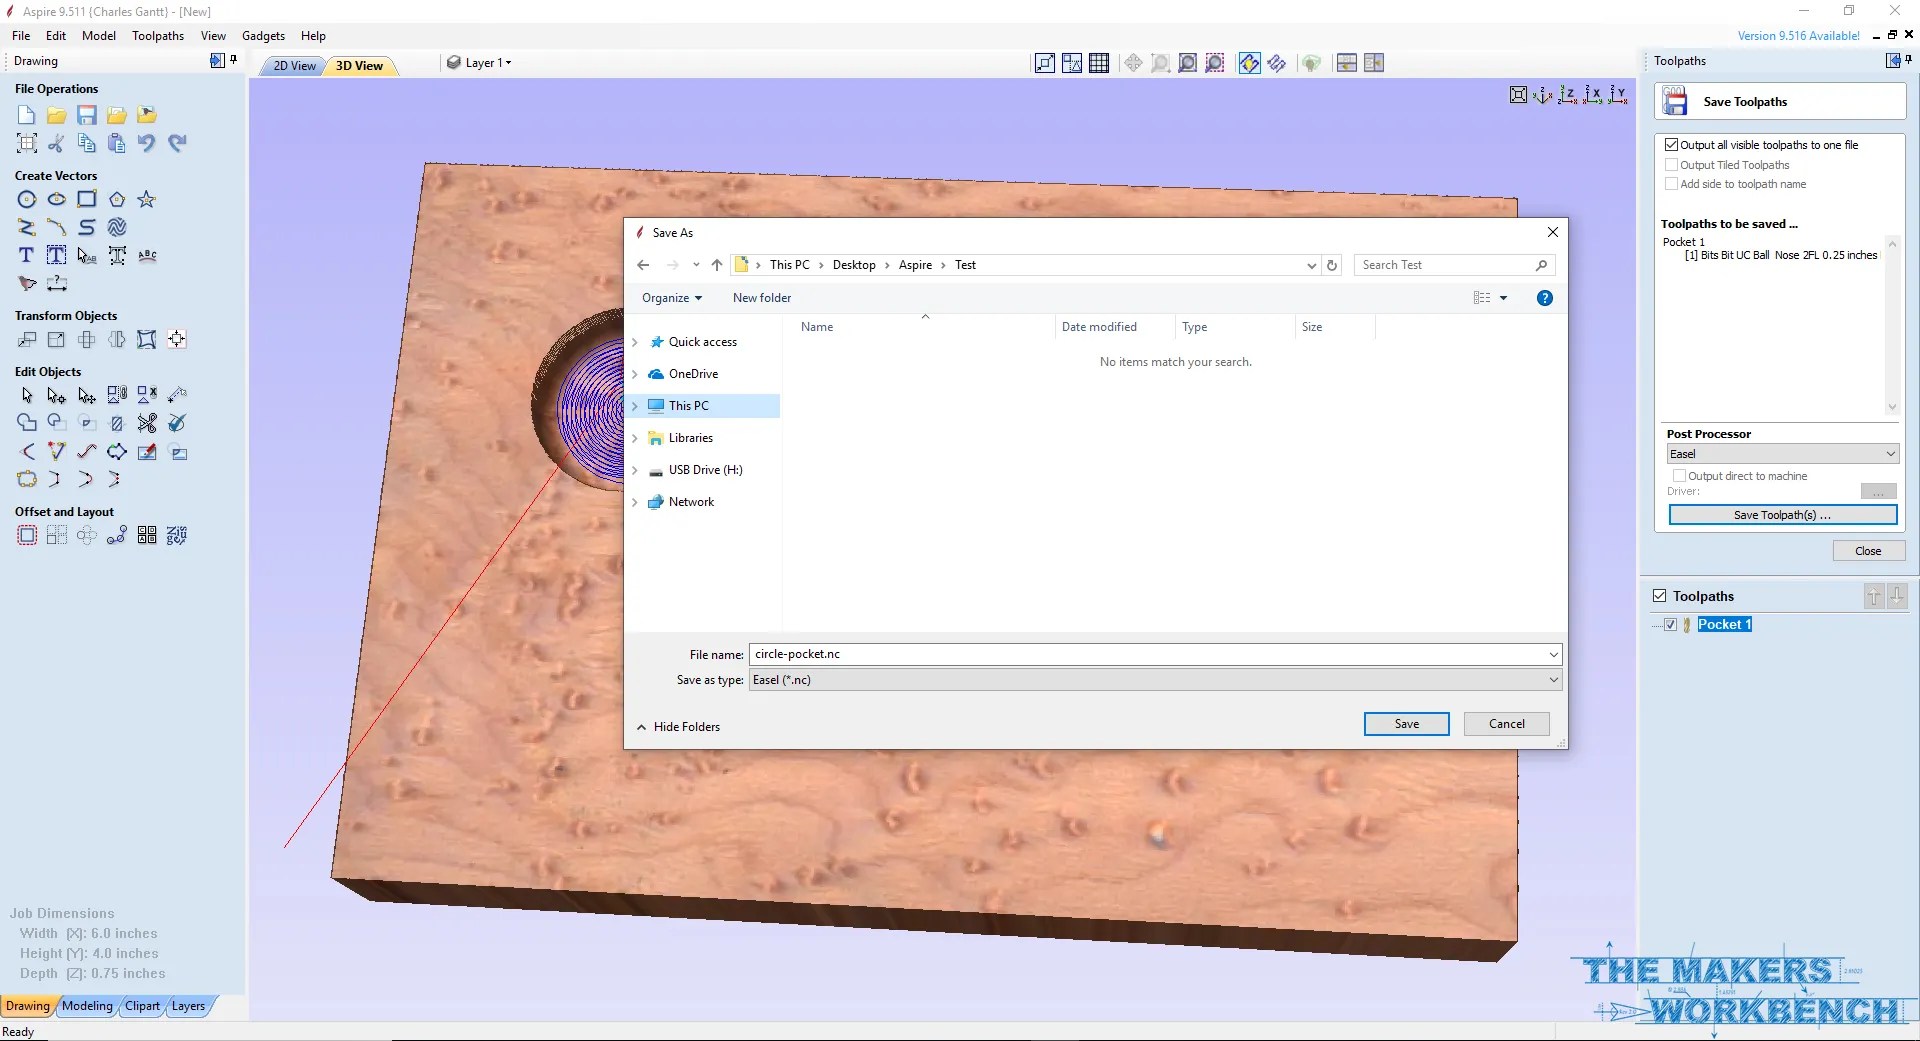Click the Cut objects scissors icon
Viewport: 1920px width, 1041px height.
tap(55, 143)
